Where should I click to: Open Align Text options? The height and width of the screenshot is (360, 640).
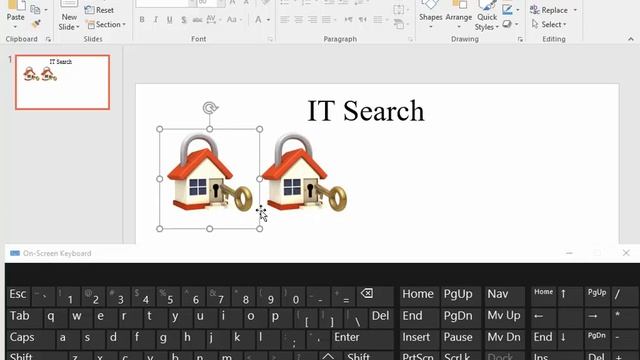point(400,10)
